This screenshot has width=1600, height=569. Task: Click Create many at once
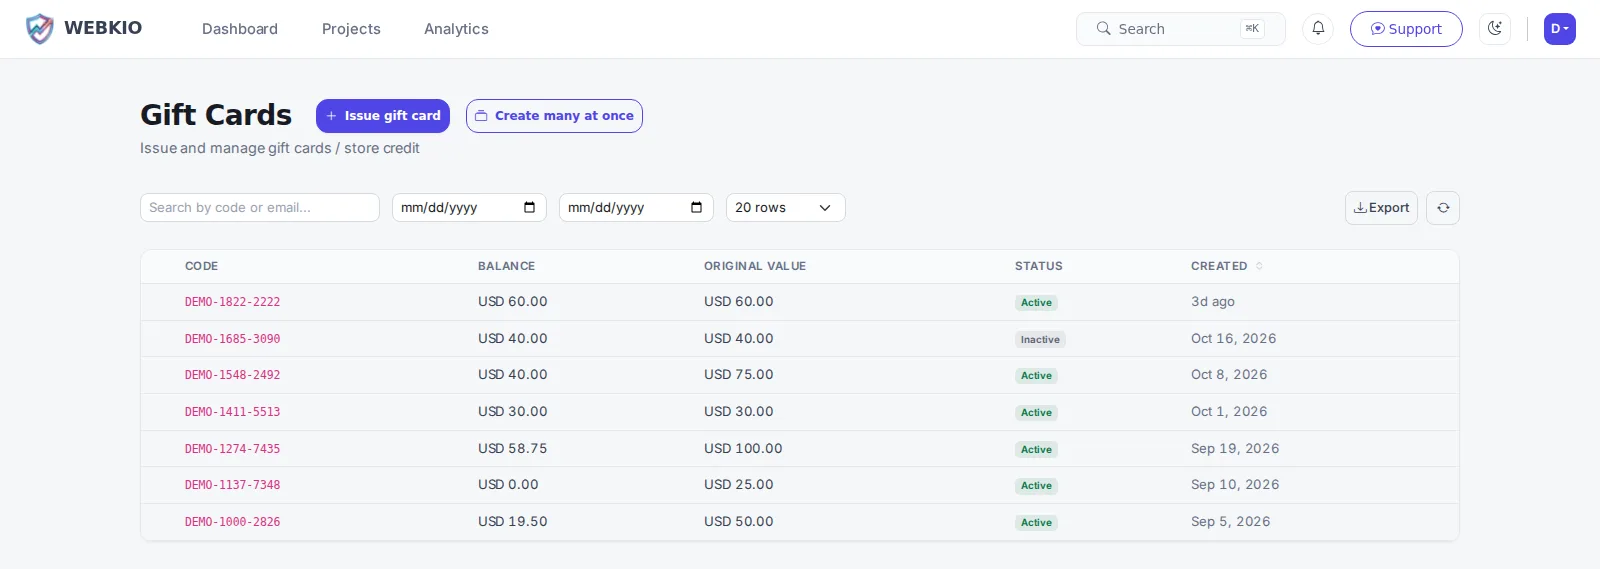click(x=554, y=116)
